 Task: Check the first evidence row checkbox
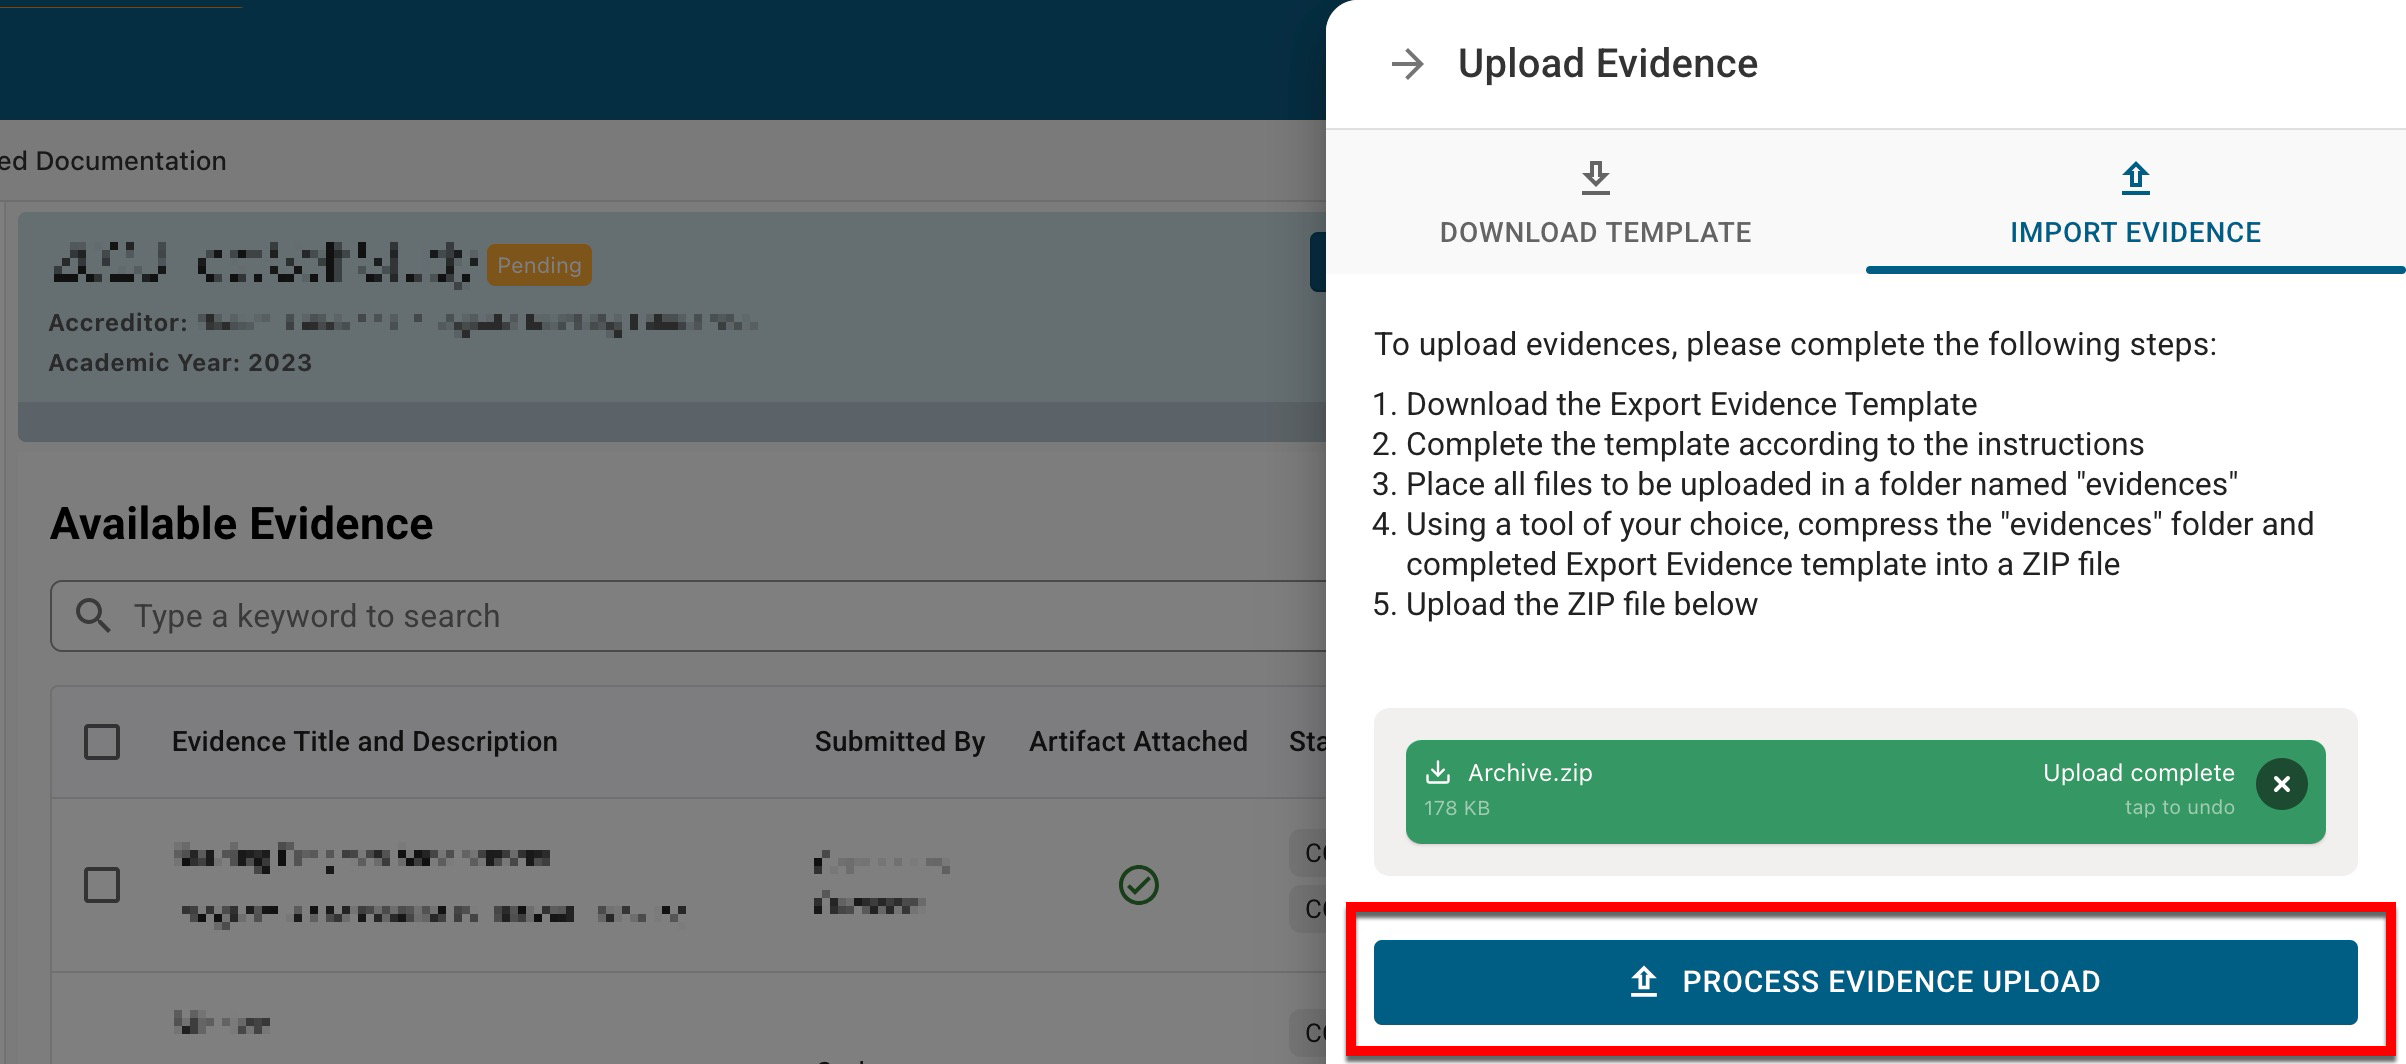tap(102, 885)
